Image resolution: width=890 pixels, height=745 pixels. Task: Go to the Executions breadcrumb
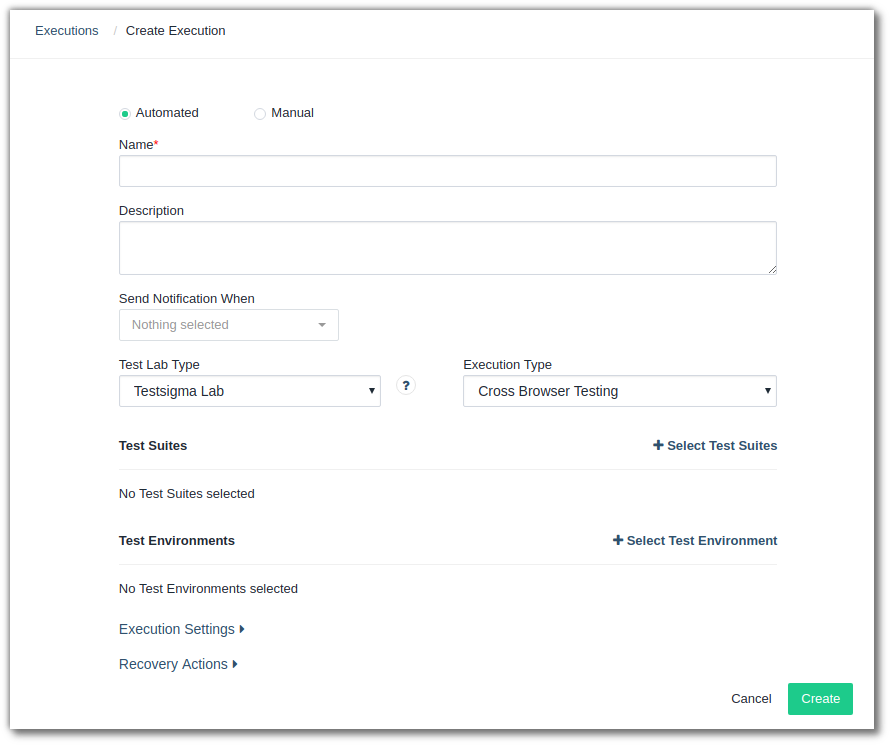67,31
